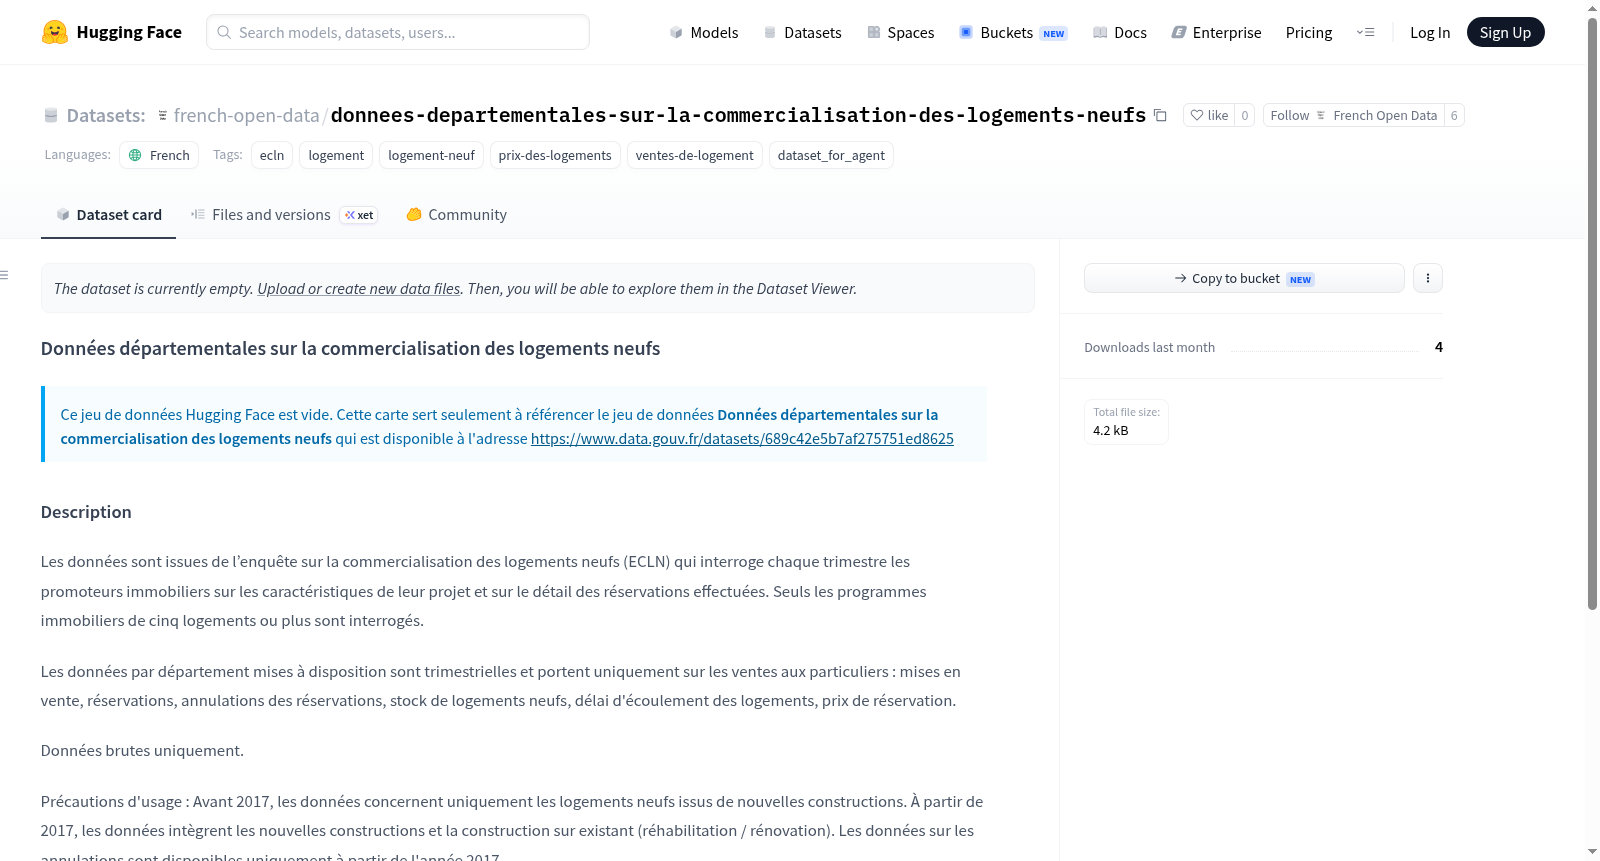1600x861 pixels.
Task: Click the French language tag
Action: point(159,155)
